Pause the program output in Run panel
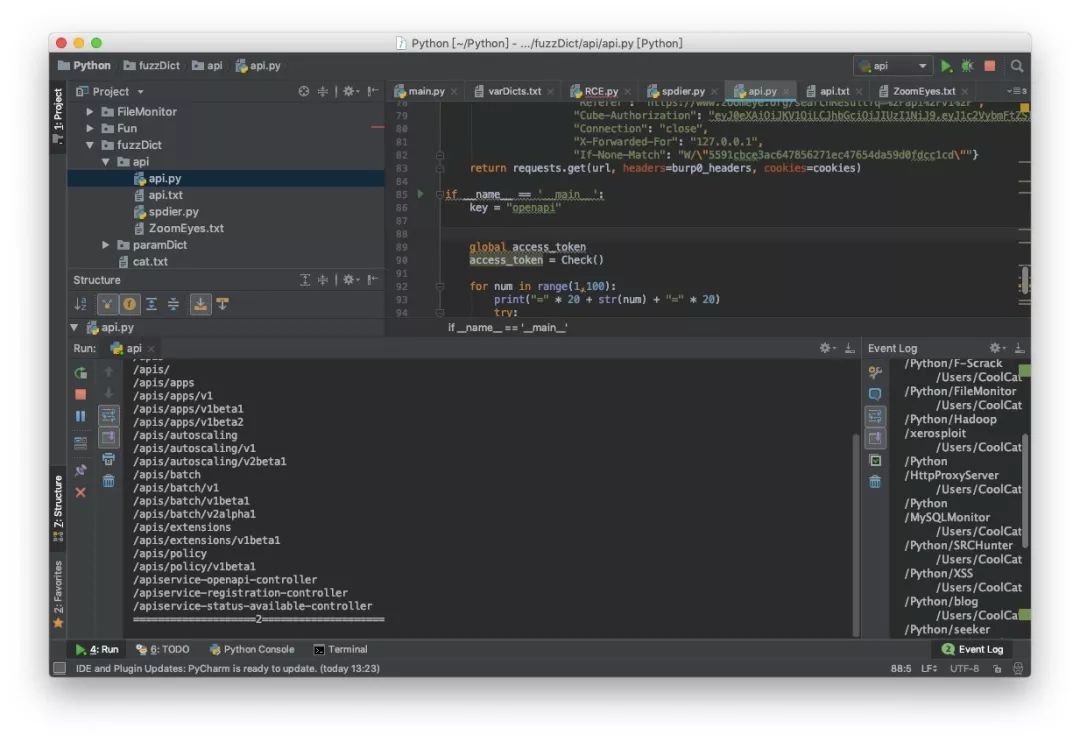Image resolution: width=1080 pixels, height=742 pixels. 81,416
